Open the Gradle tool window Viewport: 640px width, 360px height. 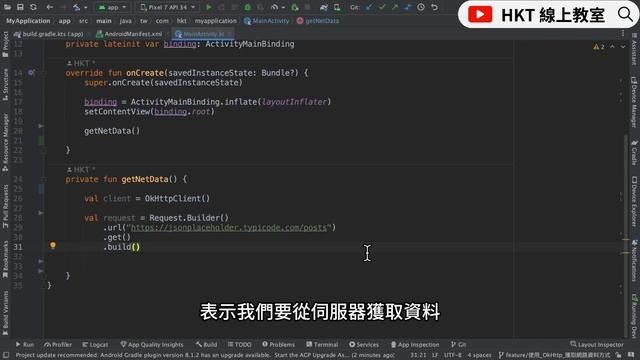coord(634,152)
